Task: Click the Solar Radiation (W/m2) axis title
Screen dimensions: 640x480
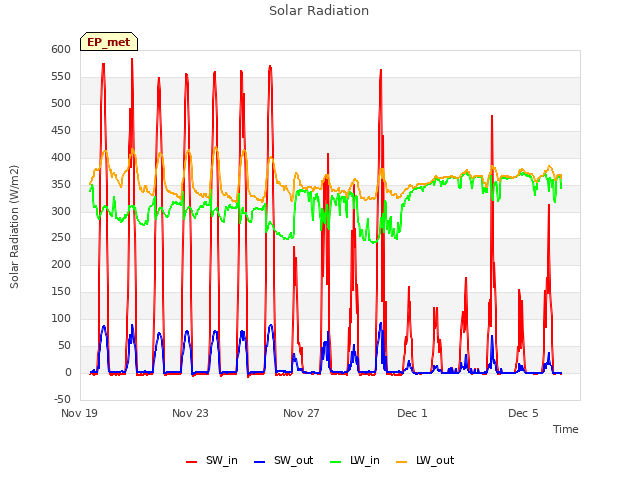Action: (14, 227)
